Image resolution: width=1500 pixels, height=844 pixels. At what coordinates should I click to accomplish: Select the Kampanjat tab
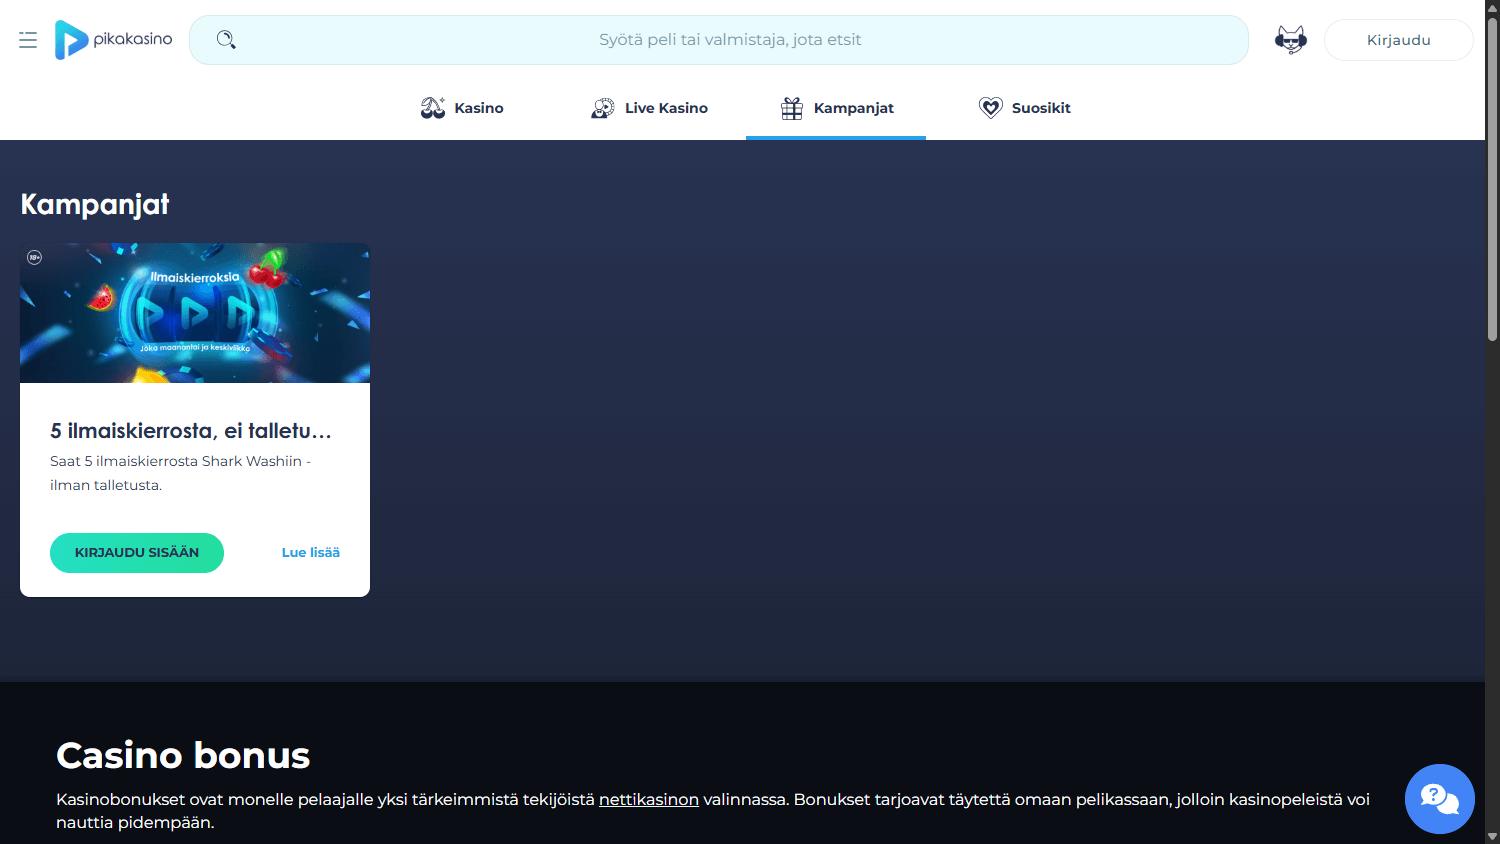point(836,108)
